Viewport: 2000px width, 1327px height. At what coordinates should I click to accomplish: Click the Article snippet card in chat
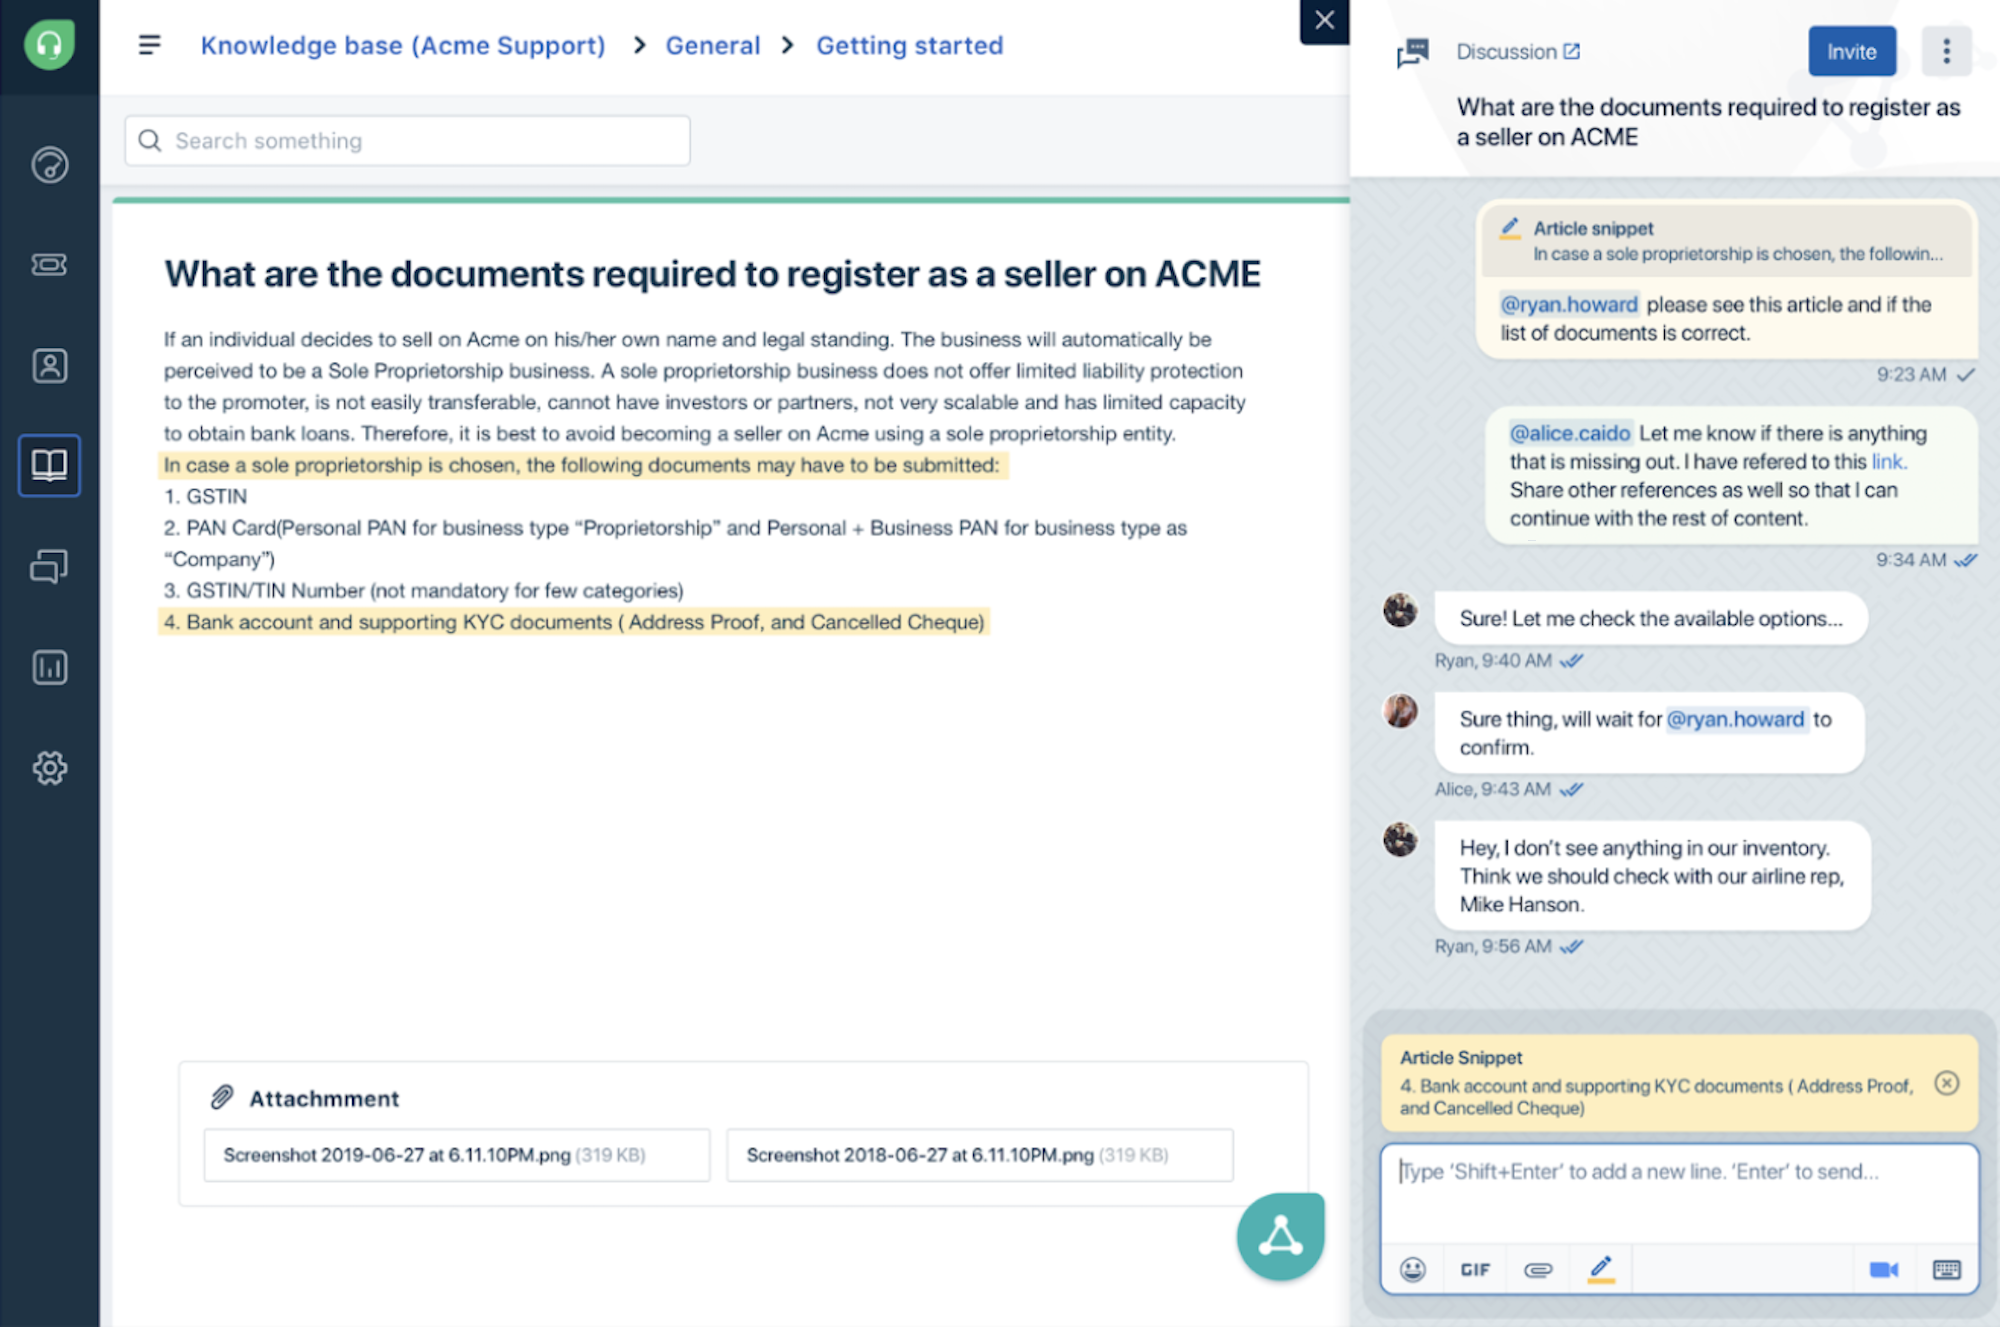click(1728, 241)
